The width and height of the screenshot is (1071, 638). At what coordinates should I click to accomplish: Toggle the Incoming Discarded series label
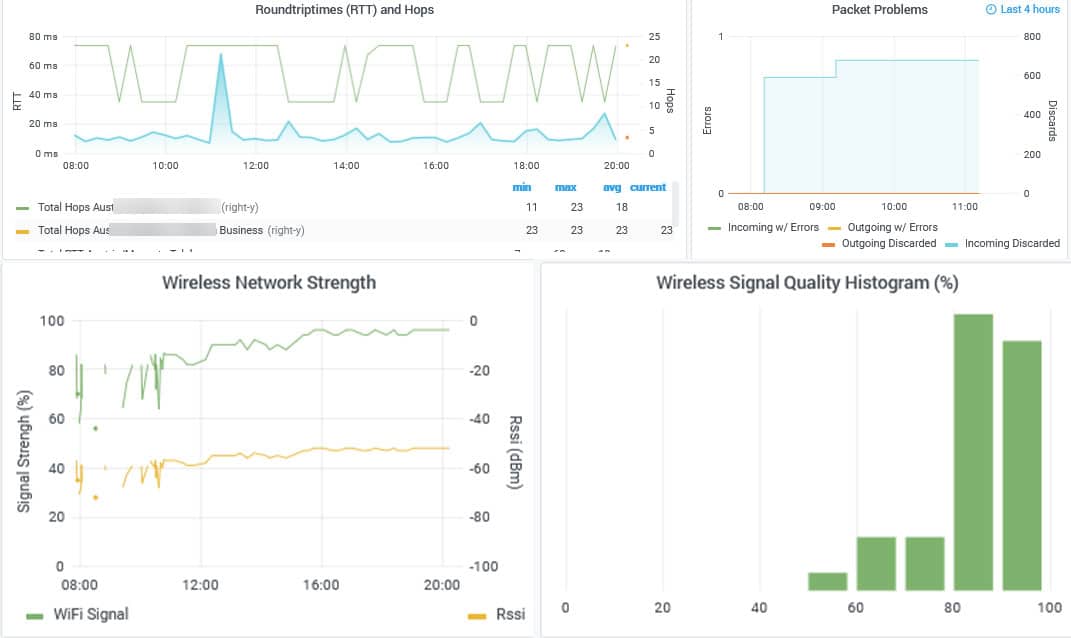point(1010,244)
